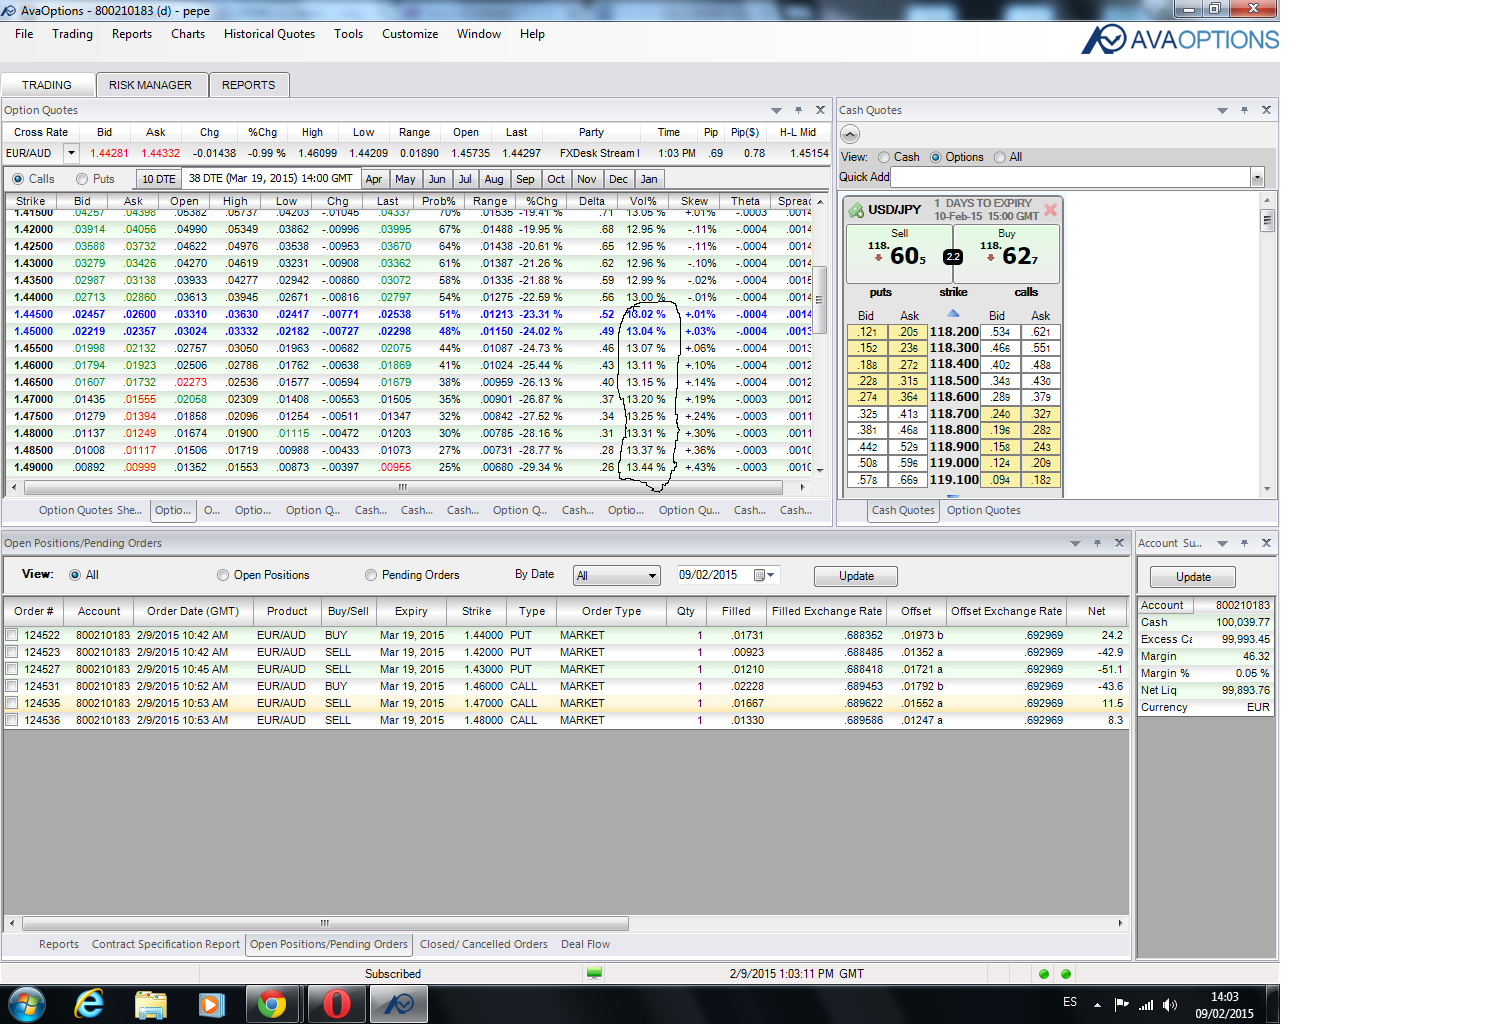Pin the Cash Quotes panel
Viewport: 1500px width, 1024px height.
(1244, 110)
